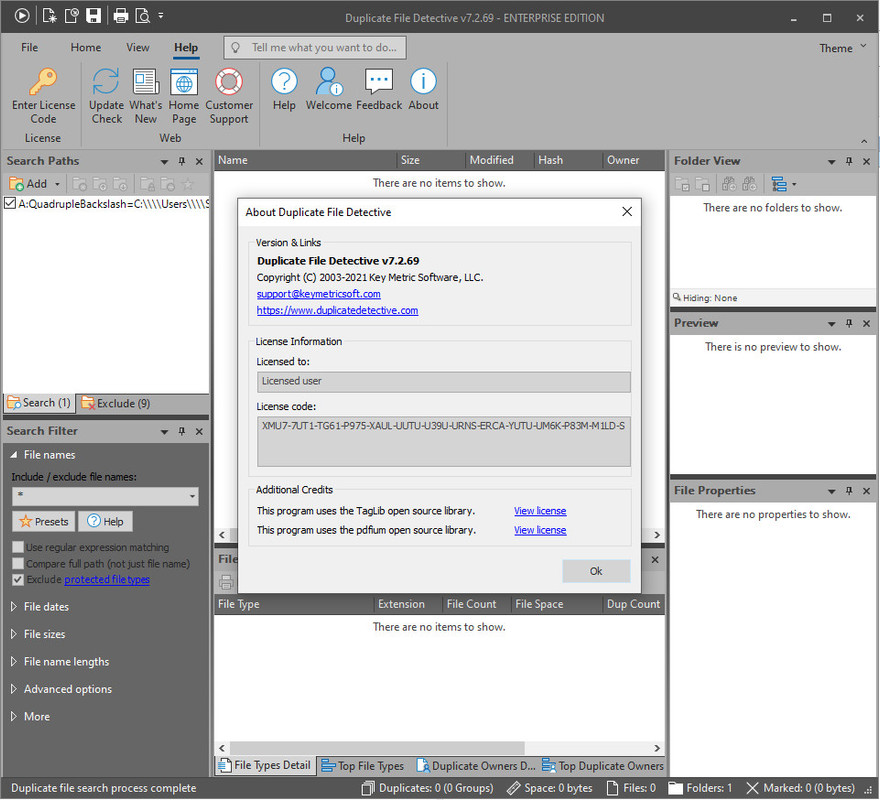
Task: Click the Presets button
Action: point(43,522)
